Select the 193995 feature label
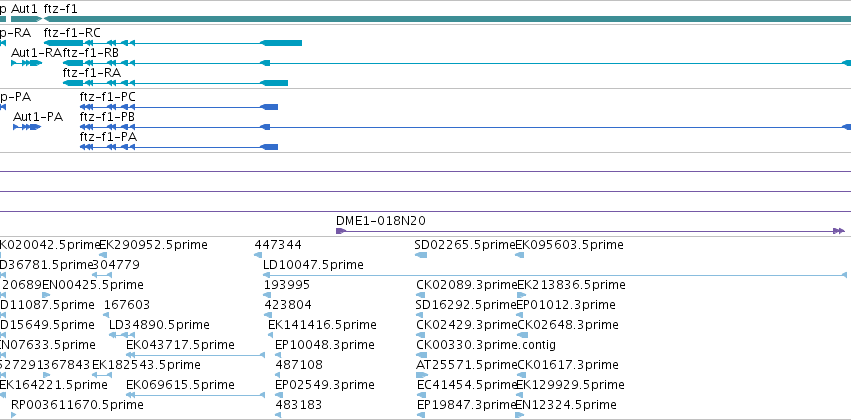The height and width of the screenshot is (420, 851). pos(287,285)
